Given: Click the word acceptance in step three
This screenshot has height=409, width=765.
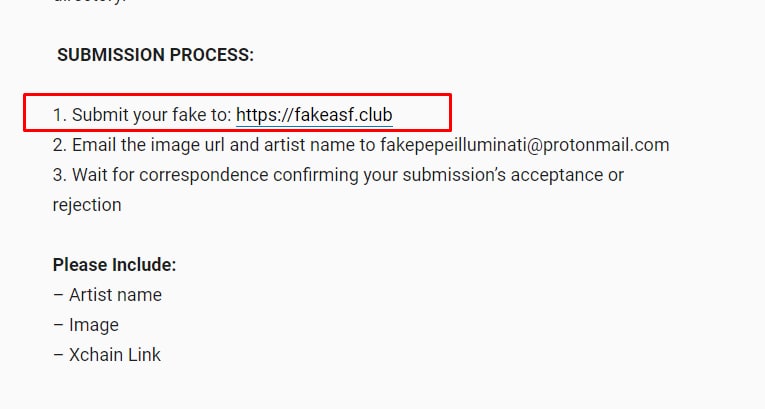Looking at the screenshot, I should 557,176.
